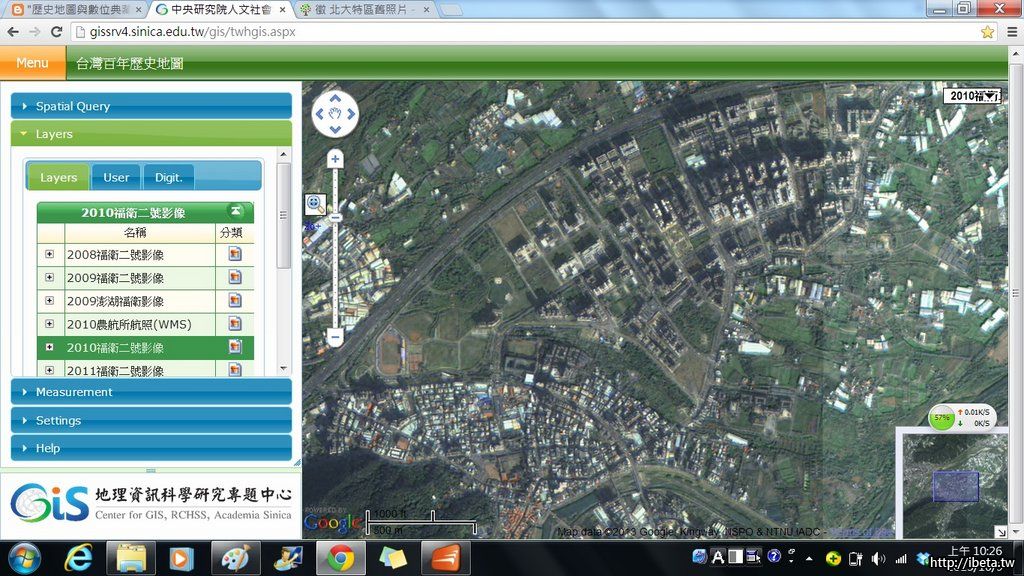
Task: Switch to the Digit. tab
Action: point(168,177)
